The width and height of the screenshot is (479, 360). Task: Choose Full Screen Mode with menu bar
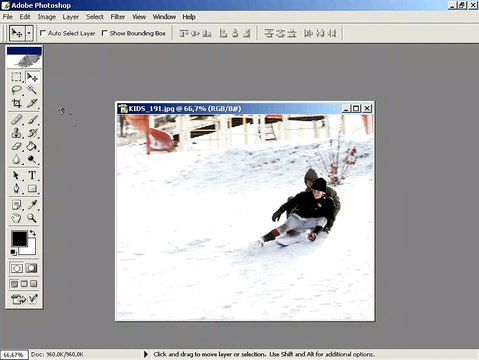pyautogui.click(x=24, y=284)
